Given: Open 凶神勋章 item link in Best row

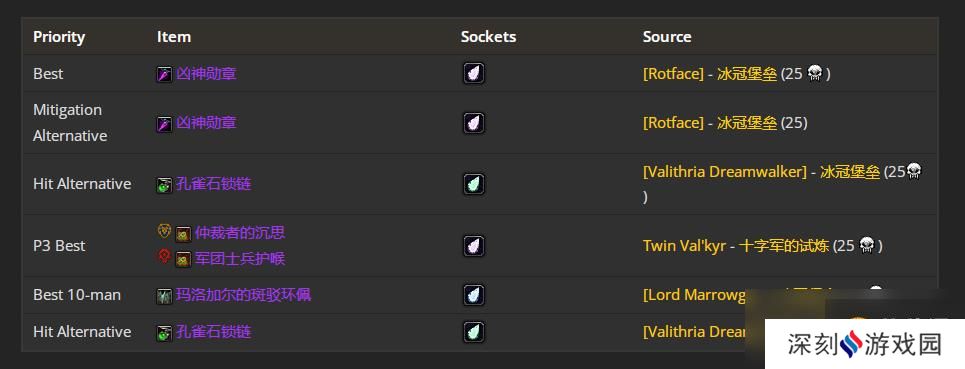Looking at the screenshot, I should pyautogui.click(x=206, y=74).
